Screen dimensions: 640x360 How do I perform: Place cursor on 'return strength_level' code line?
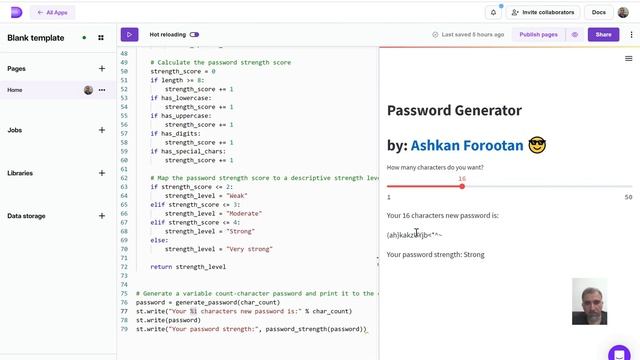pos(188,267)
